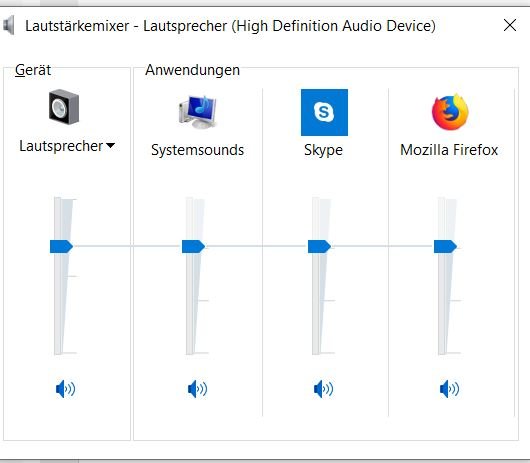Viewport: 530px width, 463px height.
Task: Click the Skype application icon
Action: pyautogui.click(x=324, y=112)
